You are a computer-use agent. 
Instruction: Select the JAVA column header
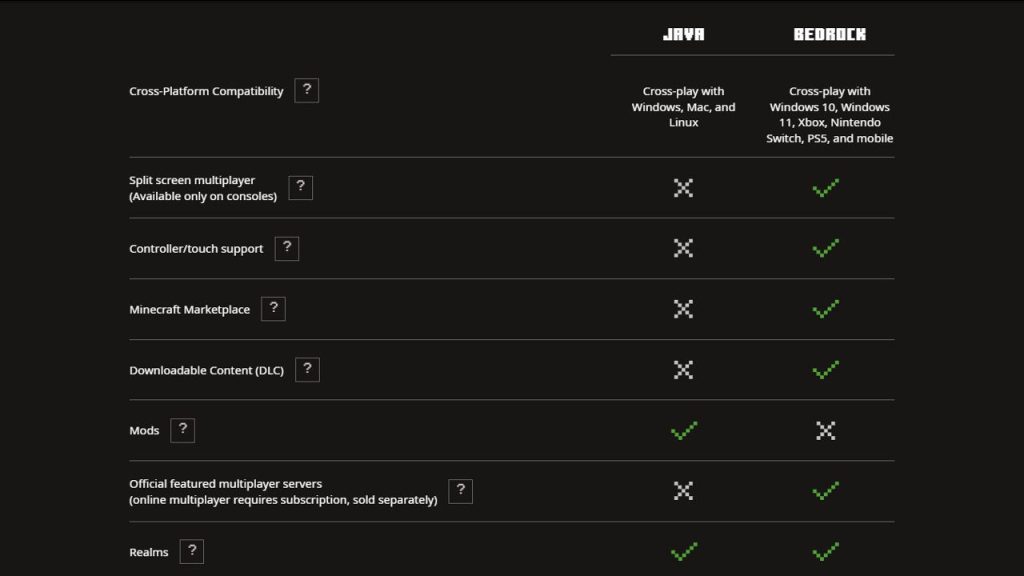point(684,32)
